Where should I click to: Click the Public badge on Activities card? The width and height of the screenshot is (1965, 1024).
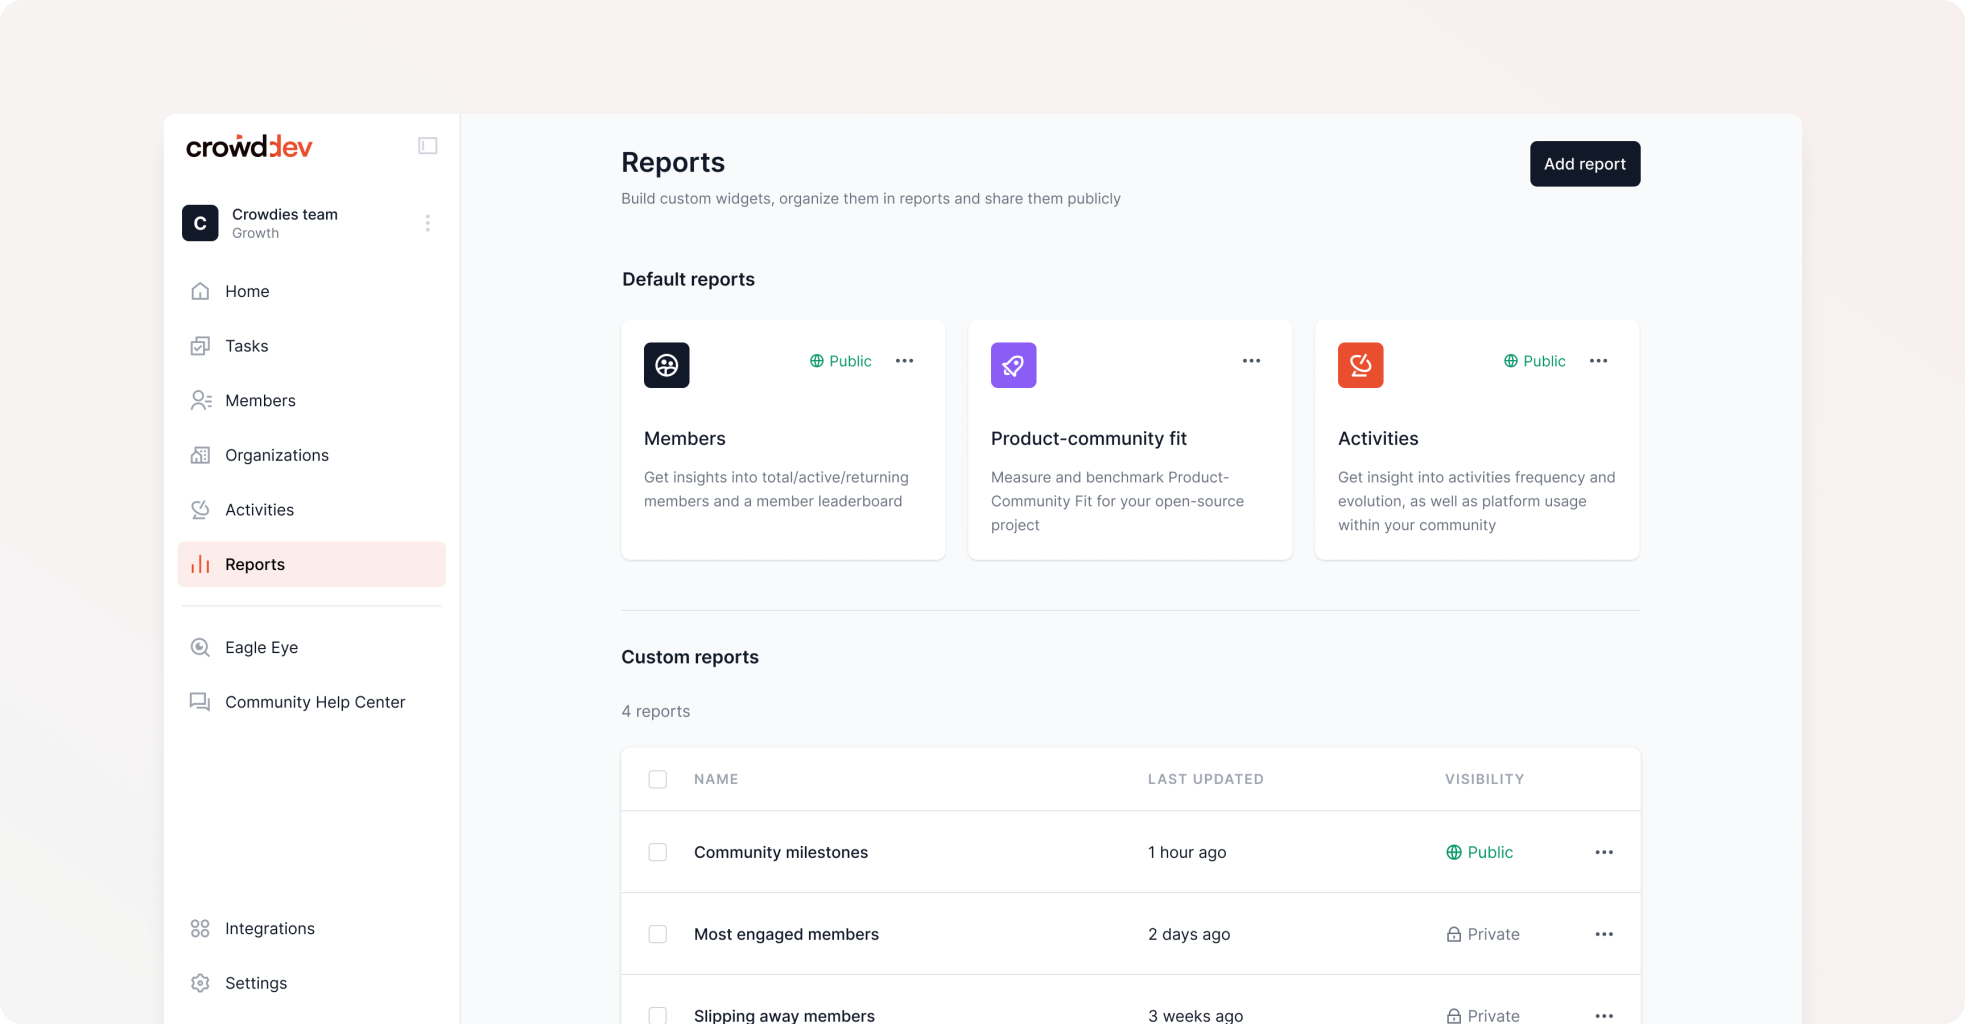[1535, 361]
